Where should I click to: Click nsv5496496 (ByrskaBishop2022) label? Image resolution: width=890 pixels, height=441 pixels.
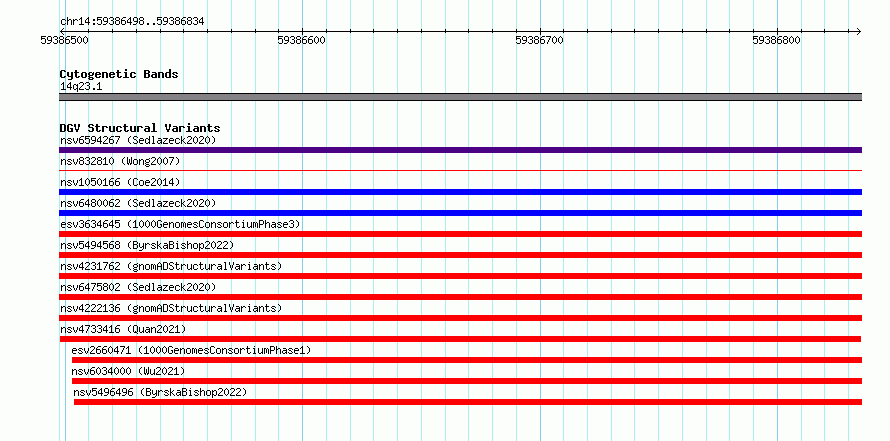point(161,392)
